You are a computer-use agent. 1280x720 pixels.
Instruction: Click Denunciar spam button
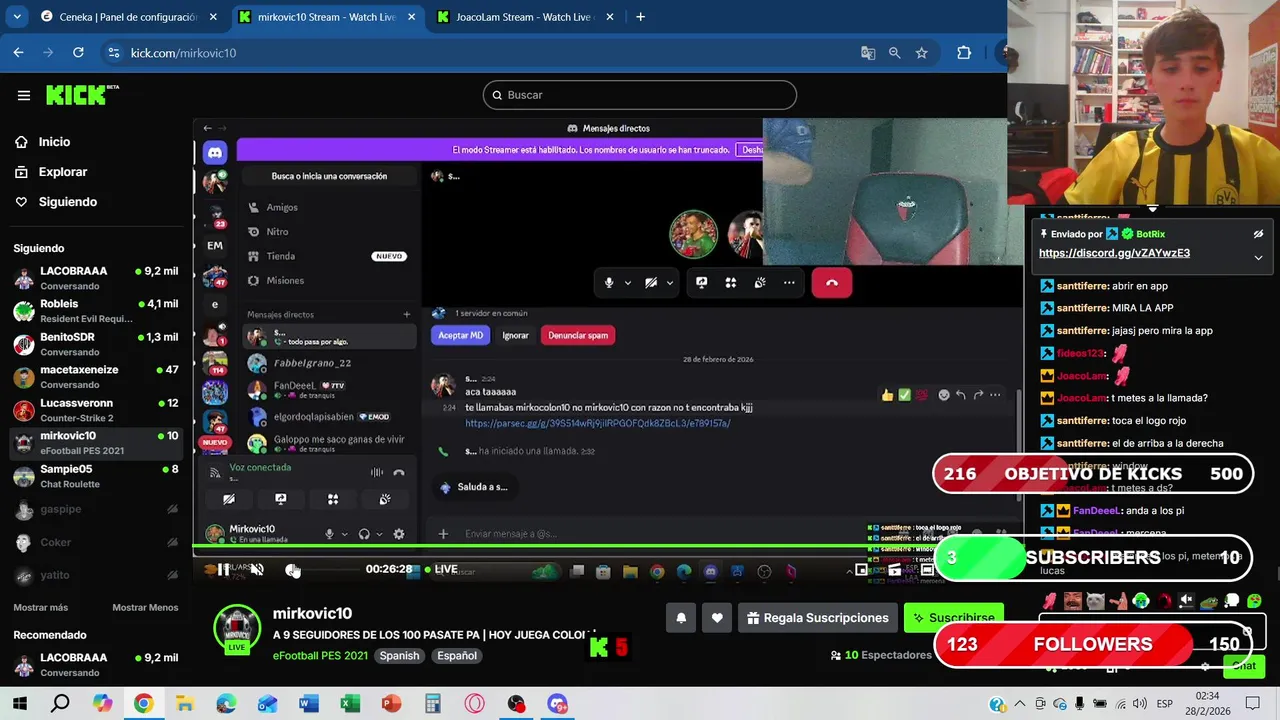pos(578,335)
